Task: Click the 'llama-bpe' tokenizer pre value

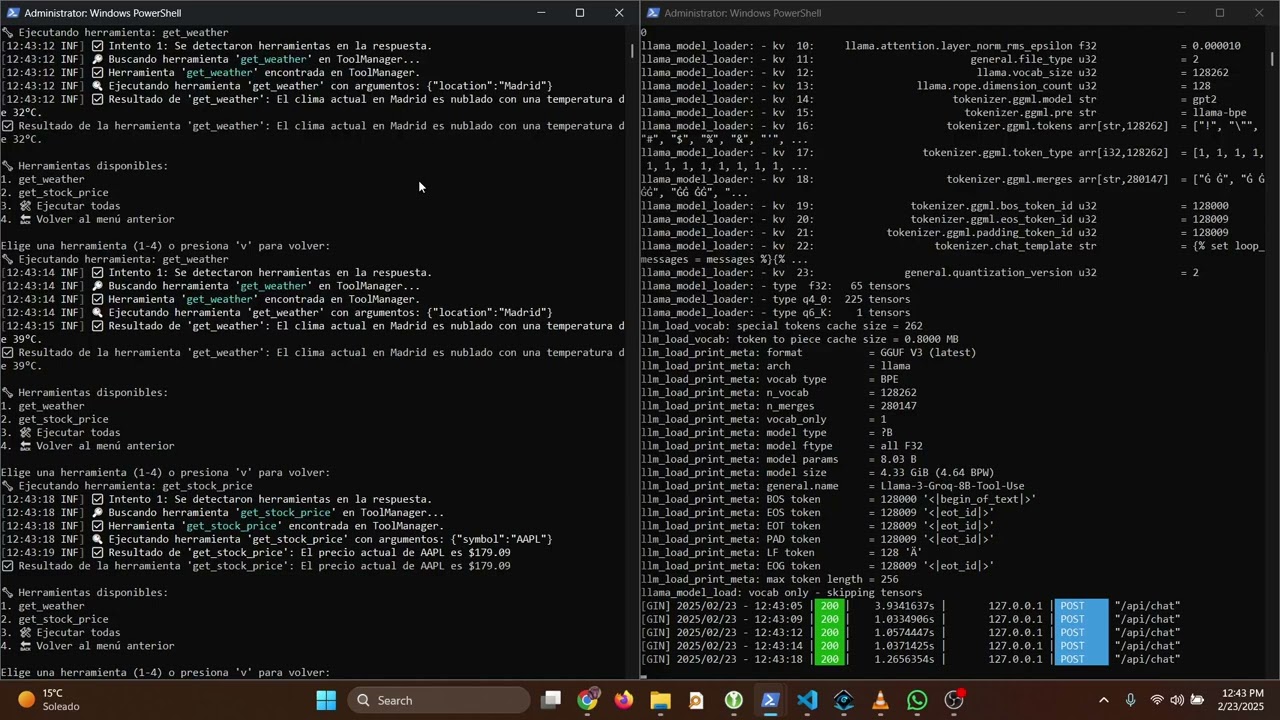Action: click(1219, 112)
